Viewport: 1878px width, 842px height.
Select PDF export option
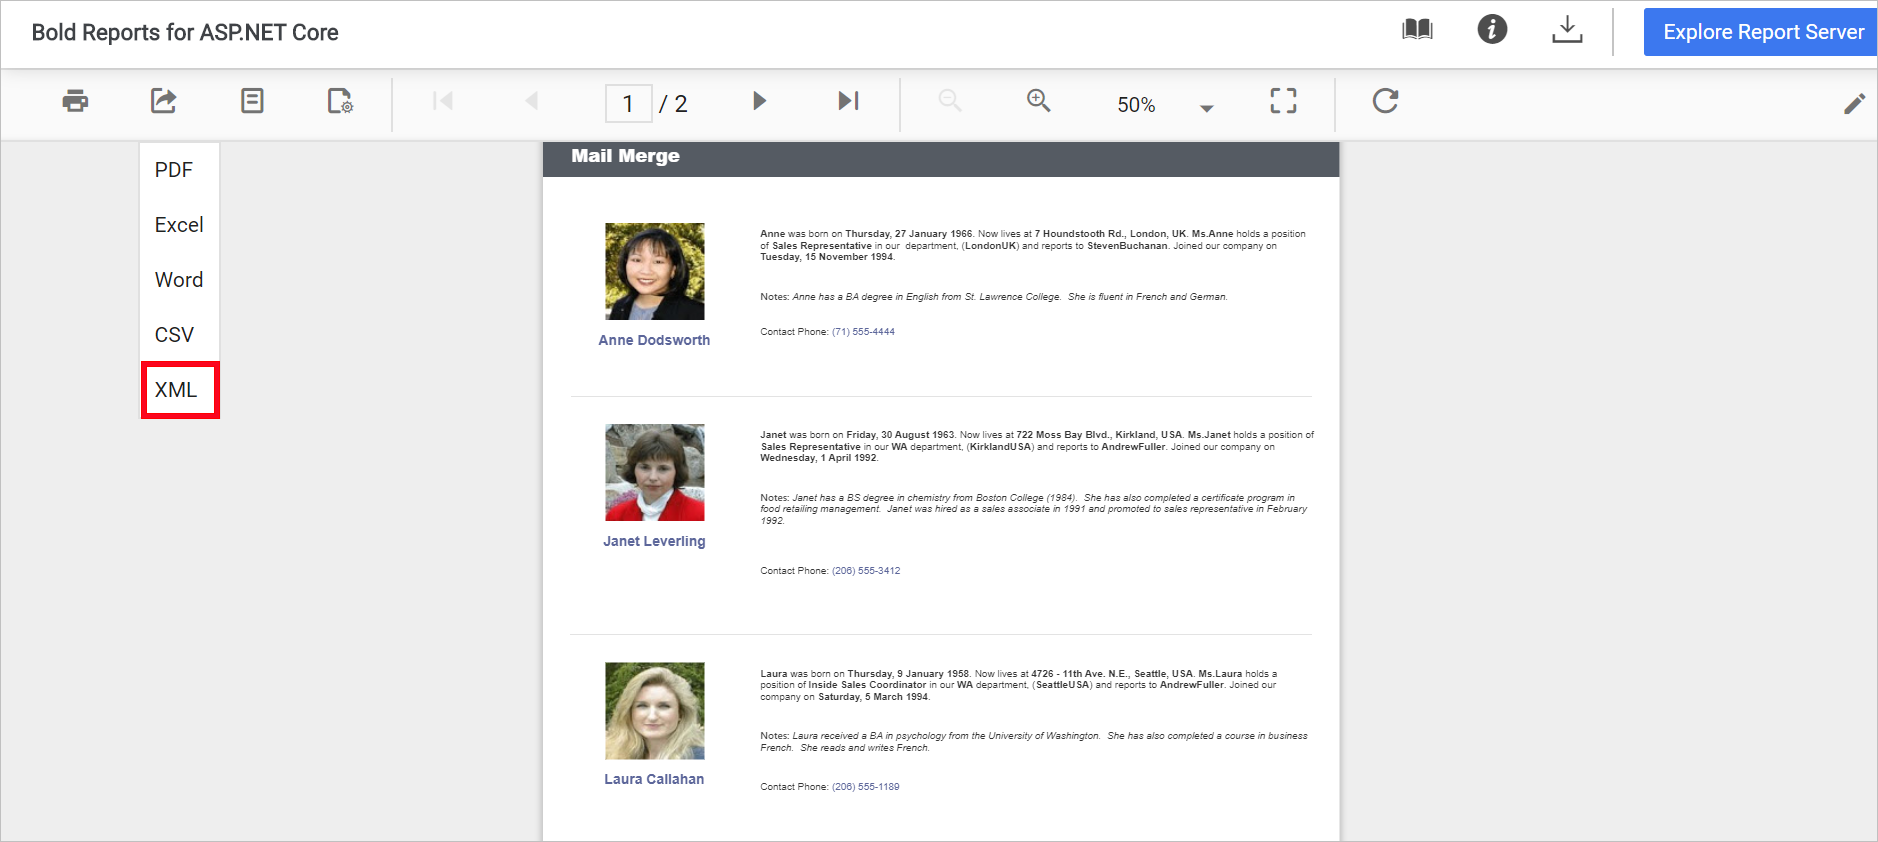point(174,170)
